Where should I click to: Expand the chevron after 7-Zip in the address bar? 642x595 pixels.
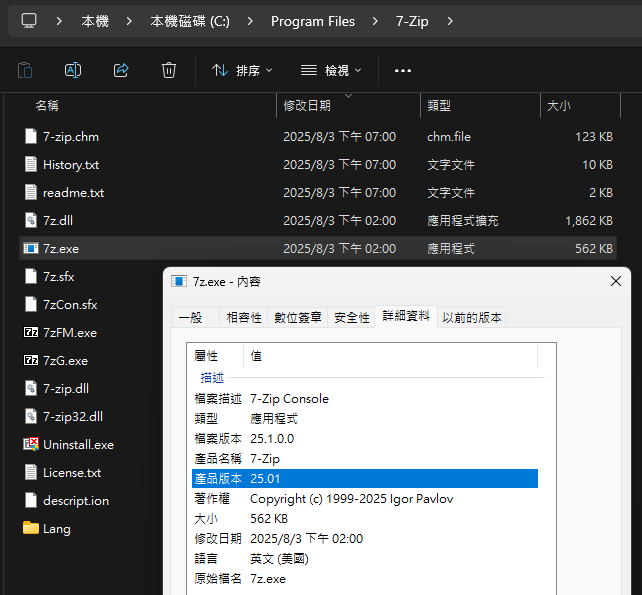(451, 21)
